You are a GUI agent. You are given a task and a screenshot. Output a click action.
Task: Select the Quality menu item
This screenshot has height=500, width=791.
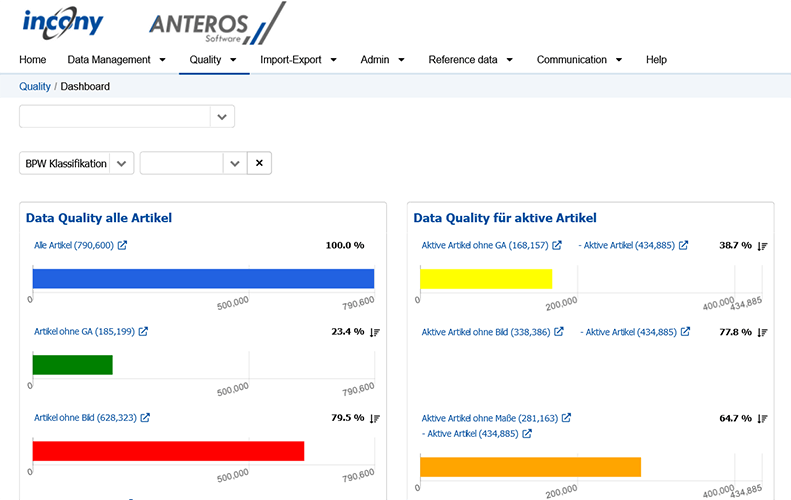[205, 60]
